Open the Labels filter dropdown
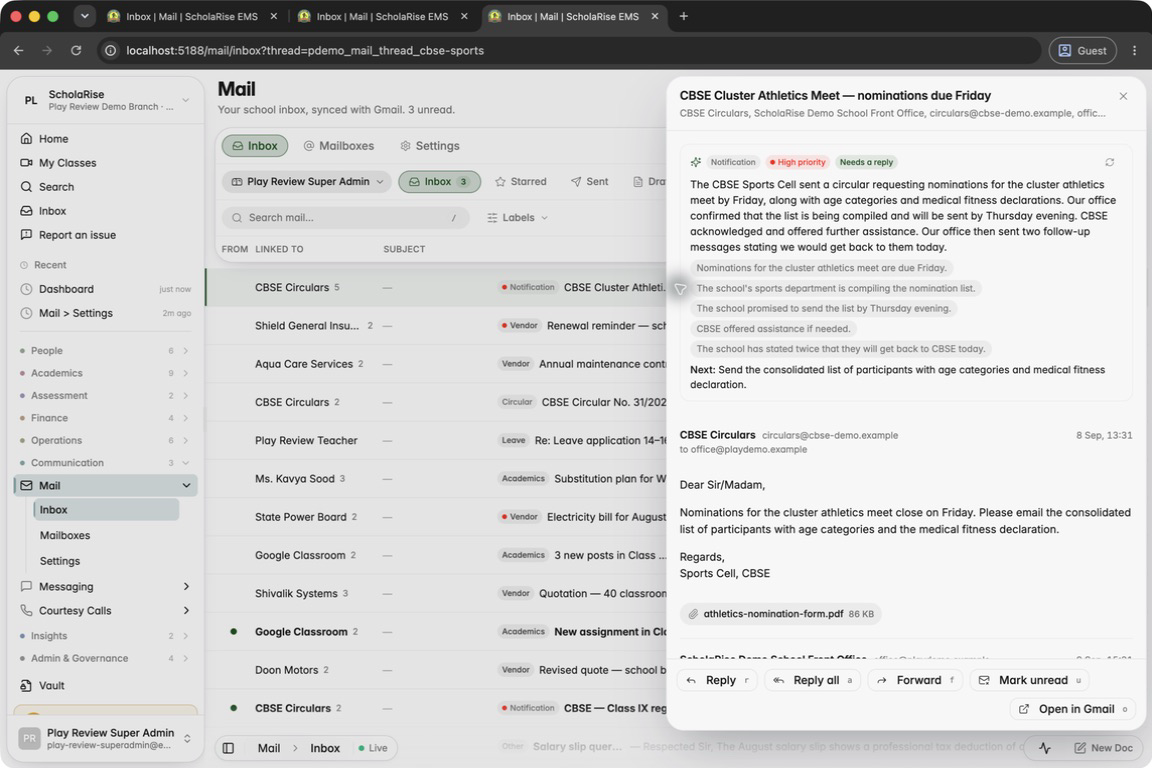 click(x=517, y=218)
